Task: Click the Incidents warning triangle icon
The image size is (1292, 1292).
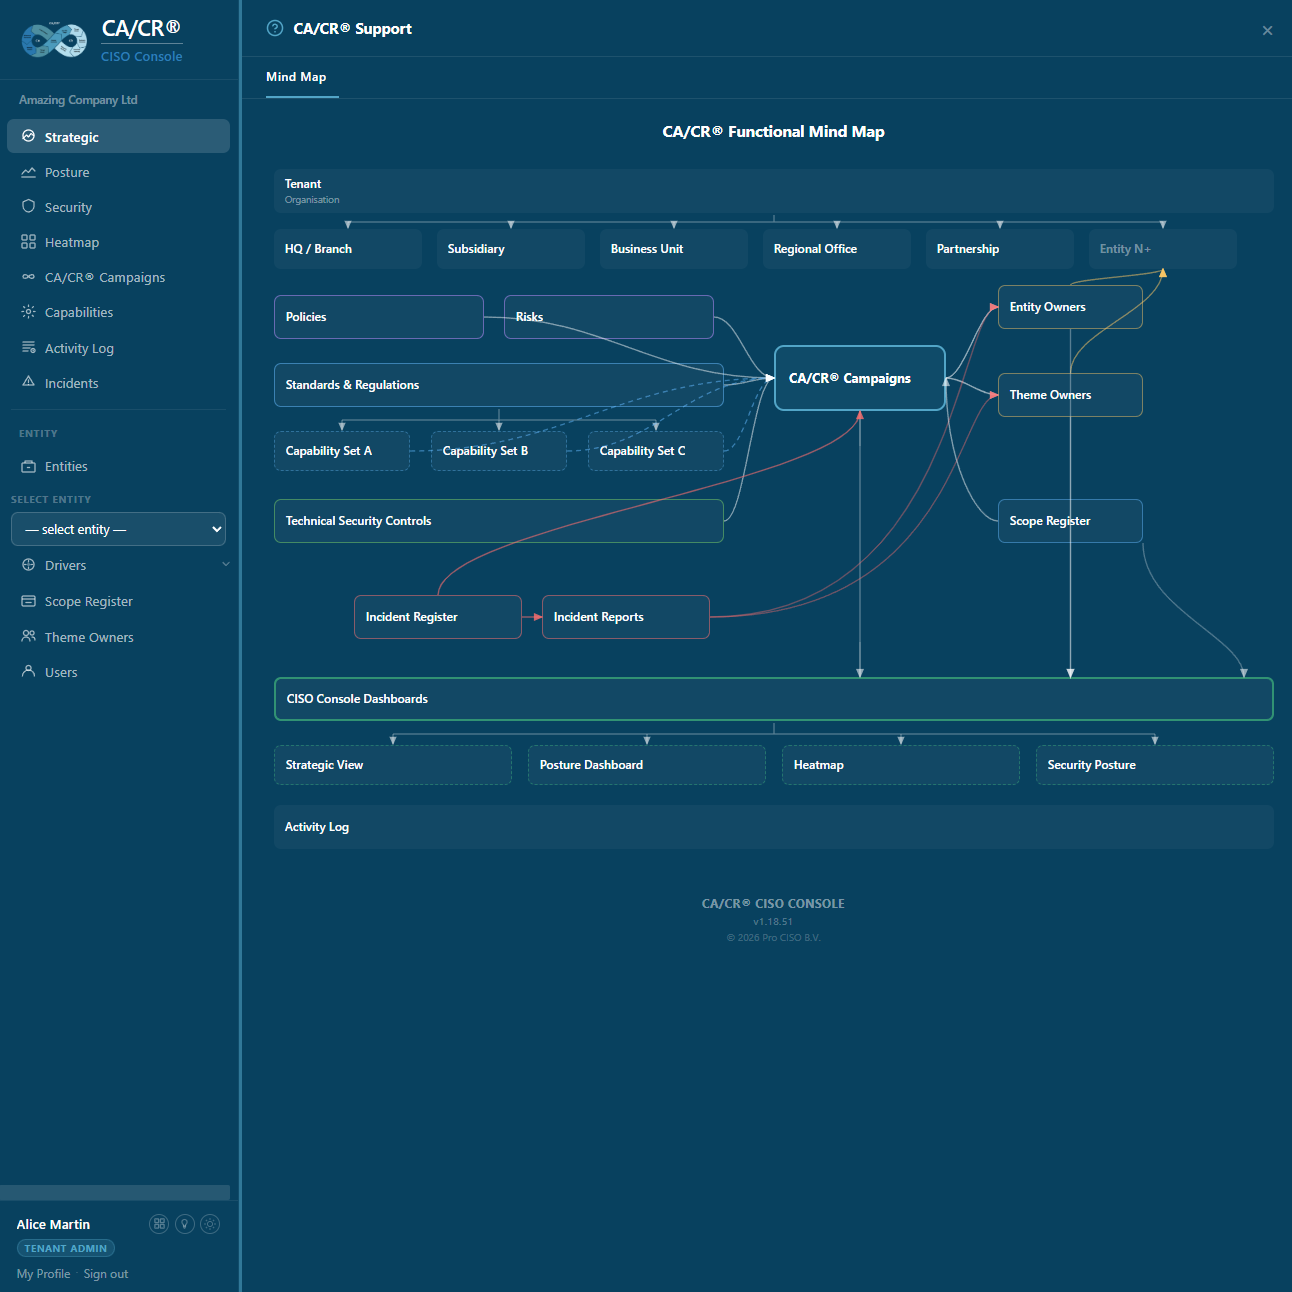Action: pos(28,382)
